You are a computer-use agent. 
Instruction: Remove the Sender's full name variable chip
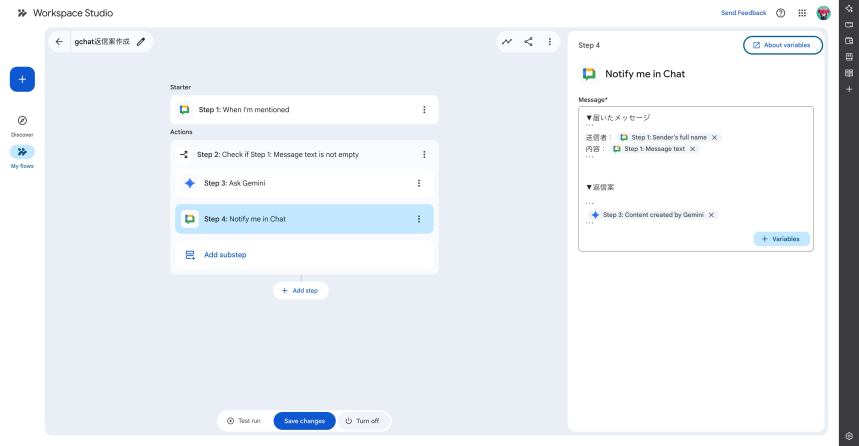point(714,137)
